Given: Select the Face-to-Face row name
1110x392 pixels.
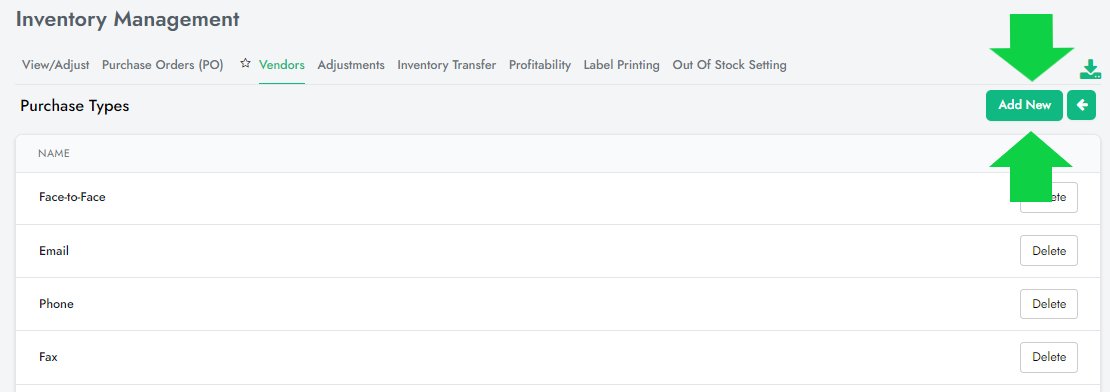Looking at the screenshot, I should click(x=72, y=197).
